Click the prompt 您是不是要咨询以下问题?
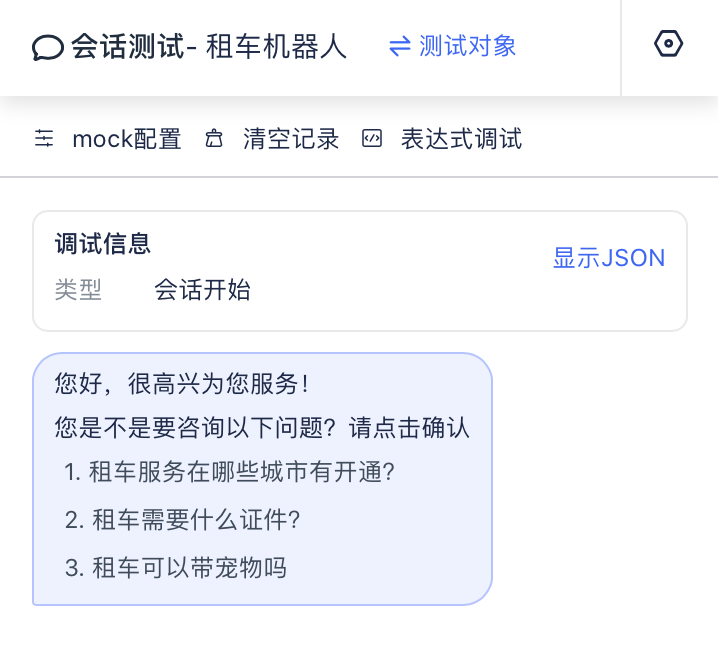The width and height of the screenshot is (718, 662). click(x=196, y=428)
